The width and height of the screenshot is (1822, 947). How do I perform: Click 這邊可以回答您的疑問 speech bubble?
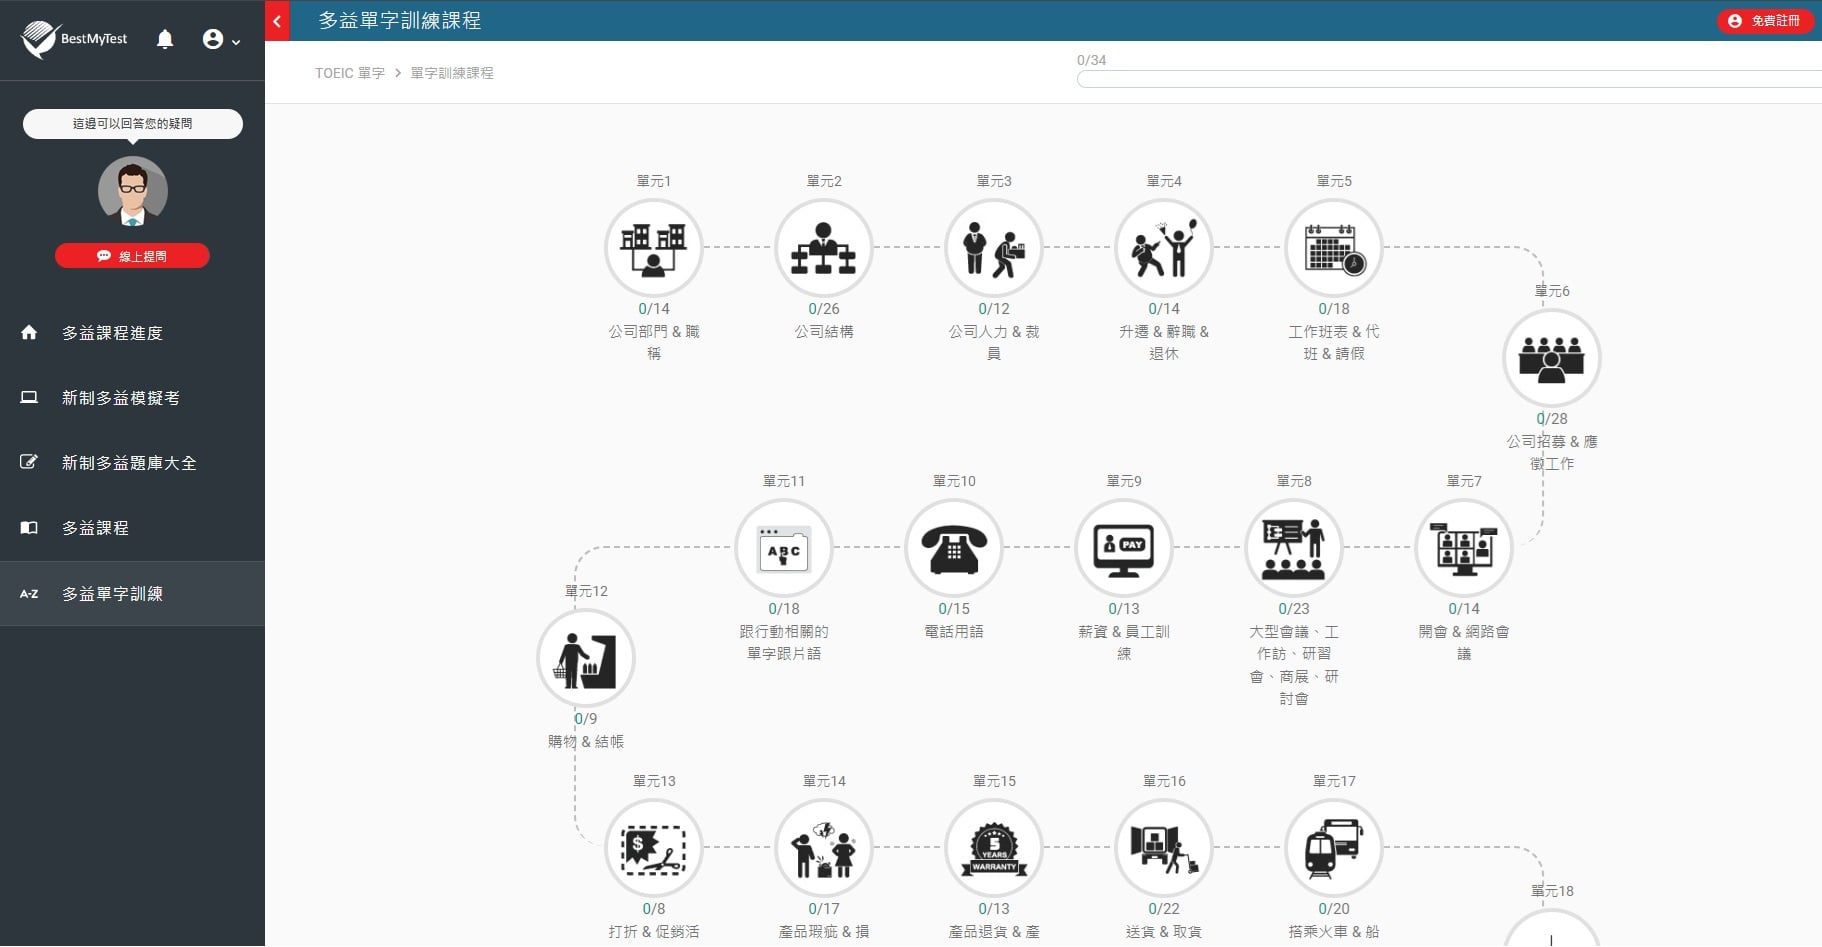click(x=133, y=124)
